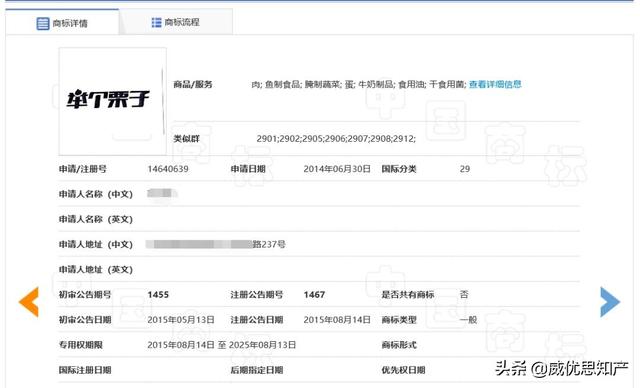This screenshot has height=388, width=640.
Task: Click the 后期指定日期 label
Action: [x=257, y=370]
